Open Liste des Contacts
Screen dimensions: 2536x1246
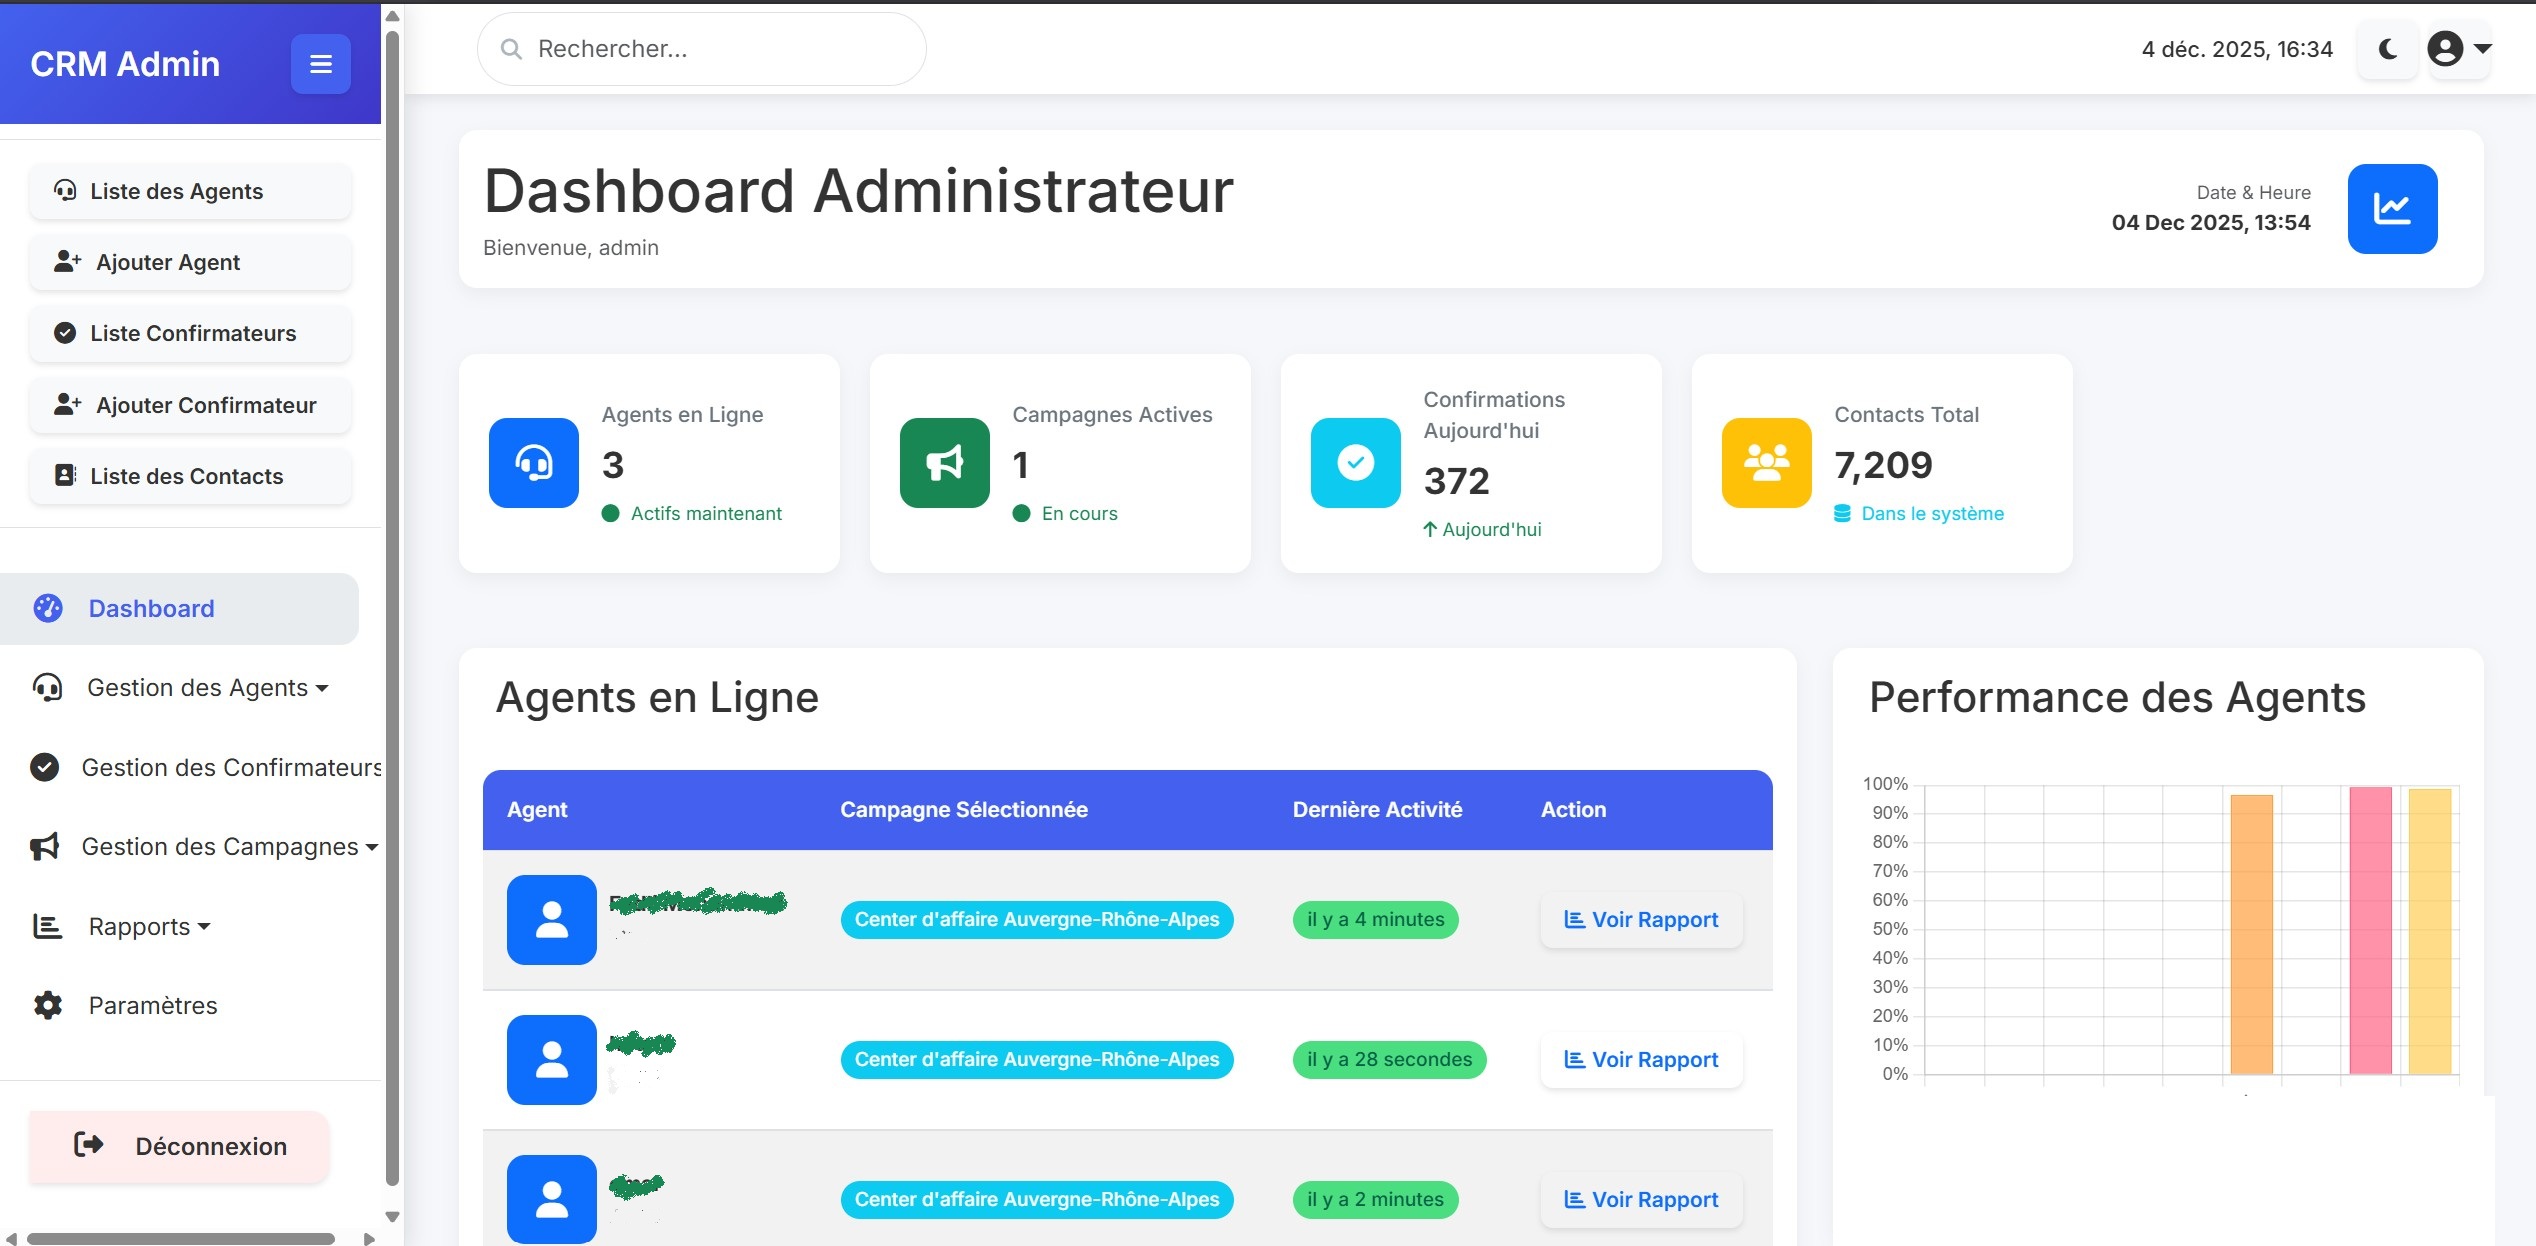click(x=188, y=476)
